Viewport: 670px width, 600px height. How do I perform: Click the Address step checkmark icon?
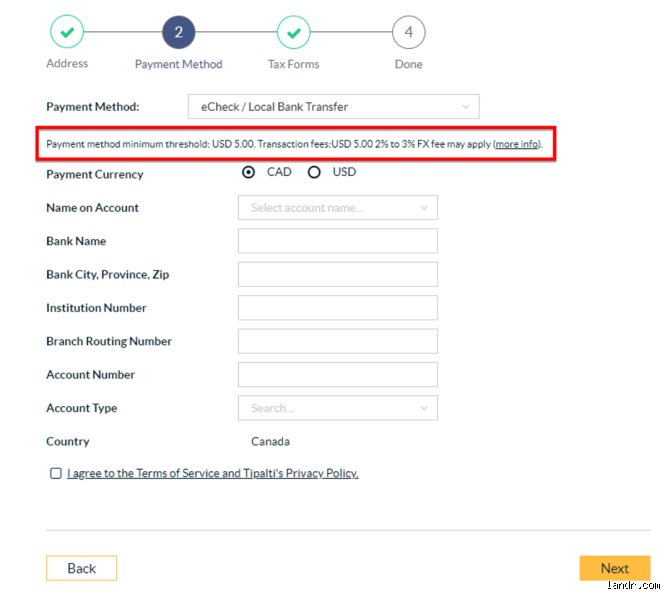click(x=67, y=32)
